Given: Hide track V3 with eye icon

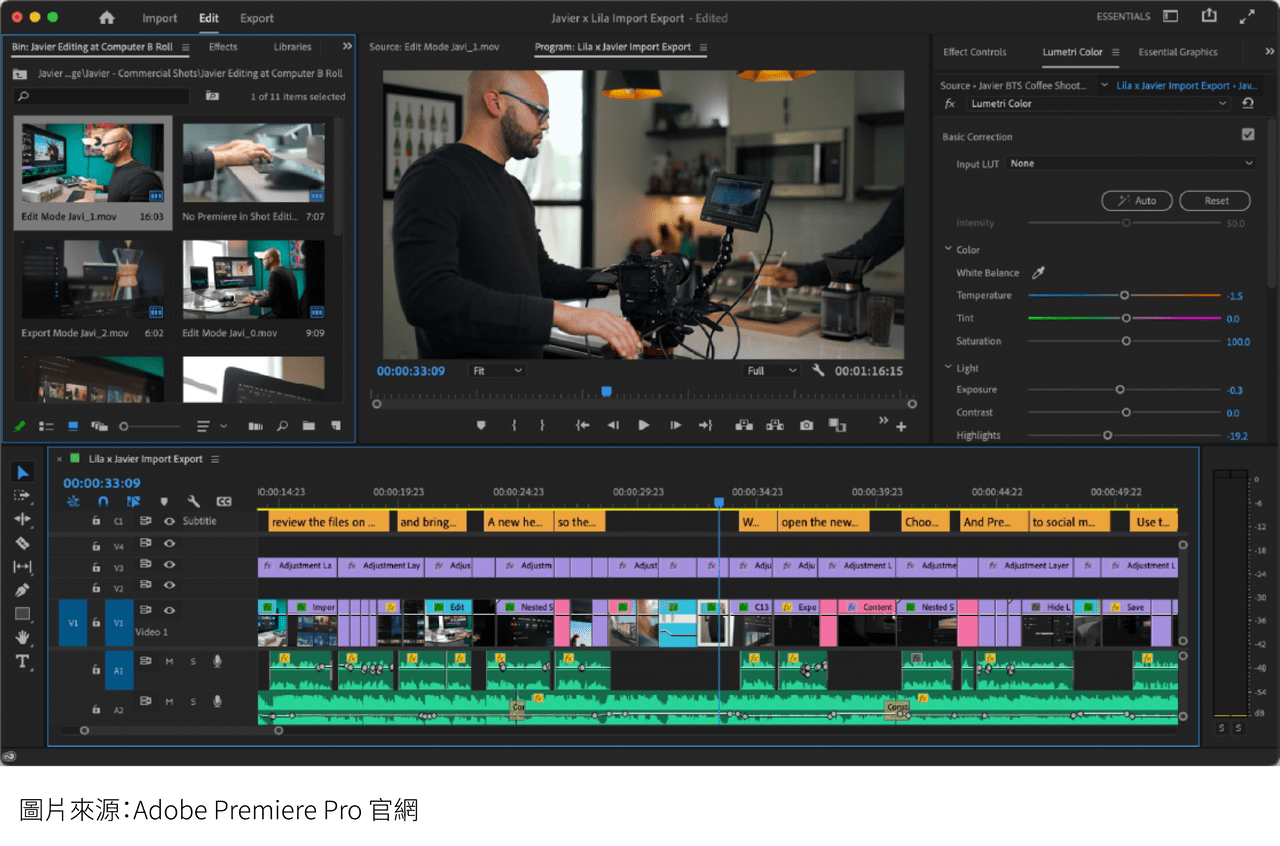Looking at the screenshot, I should click(x=169, y=565).
